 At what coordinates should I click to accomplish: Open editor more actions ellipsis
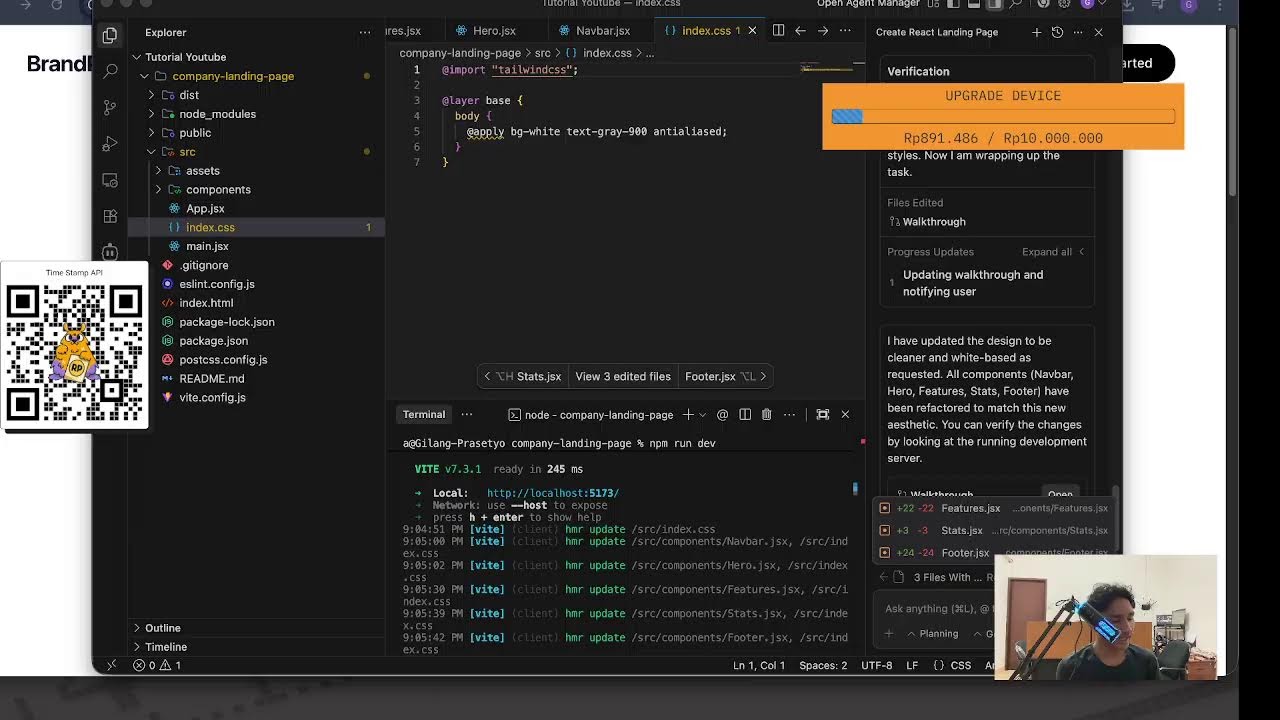tap(845, 31)
